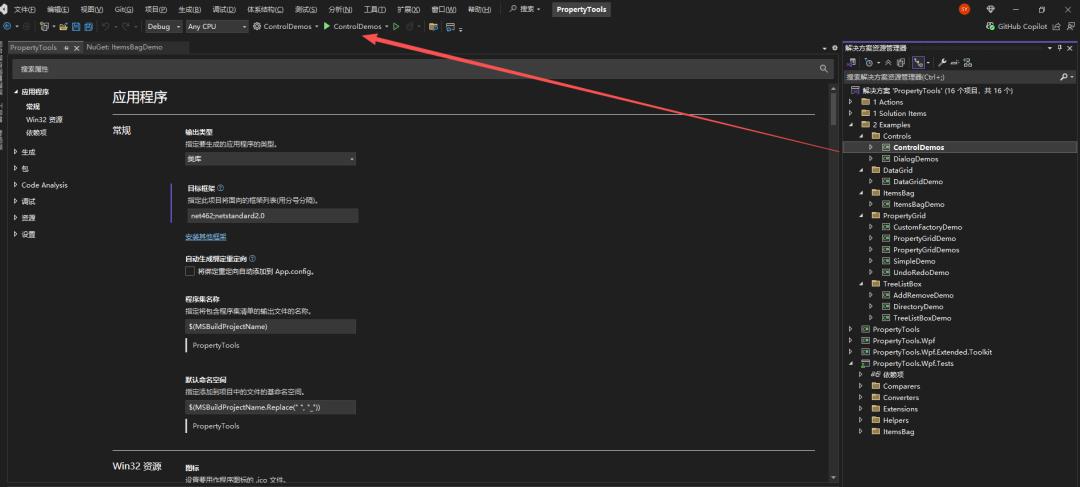Screen dimensions: 1080x487
Task: Select Win32 资源 in left navigation
Action: click(44, 119)
